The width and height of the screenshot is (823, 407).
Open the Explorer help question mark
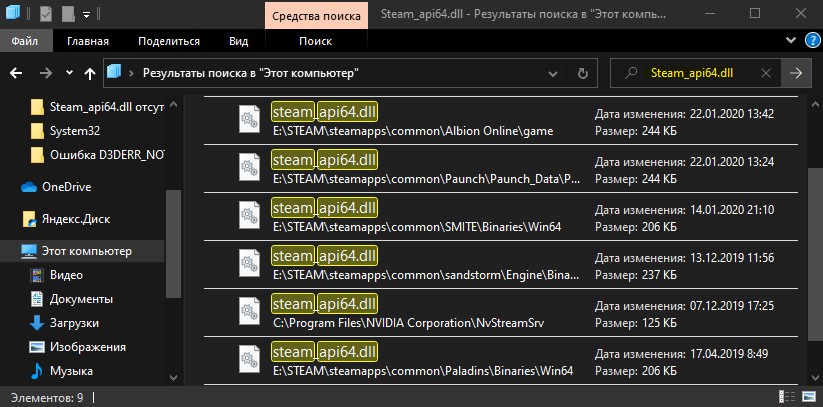point(811,40)
